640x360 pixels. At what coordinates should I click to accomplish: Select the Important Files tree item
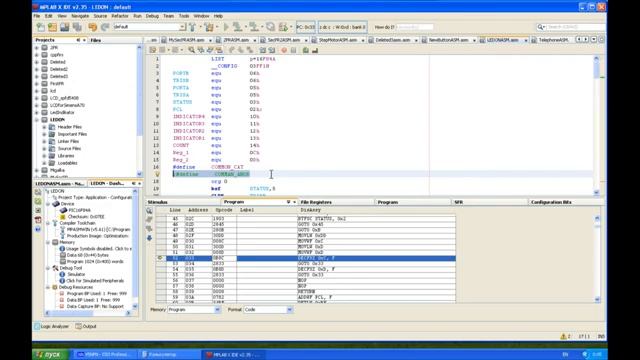tap(72, 134)
